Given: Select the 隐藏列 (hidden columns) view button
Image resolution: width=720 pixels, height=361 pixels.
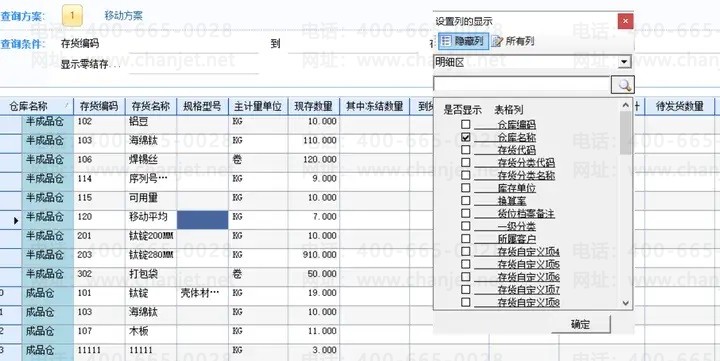Looking at the screenshot, I should click(x=463, y=41).
